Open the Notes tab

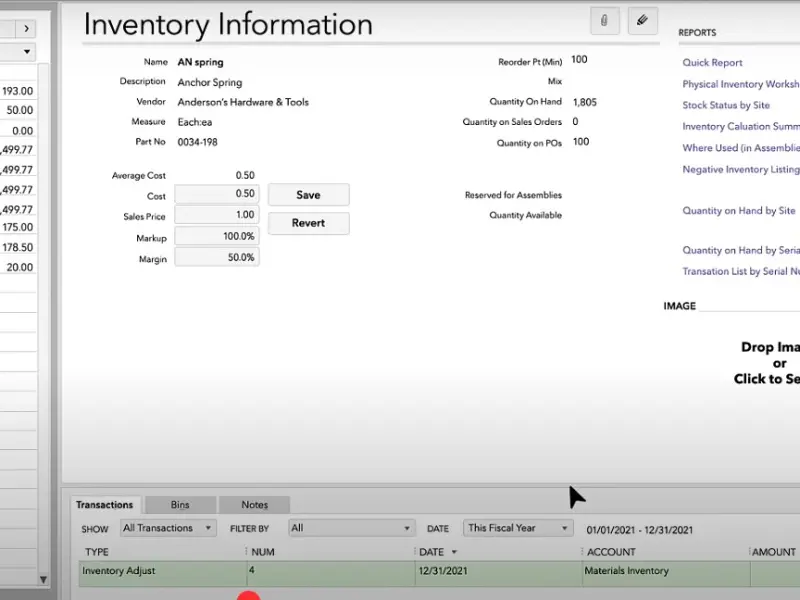click(254, 505)
